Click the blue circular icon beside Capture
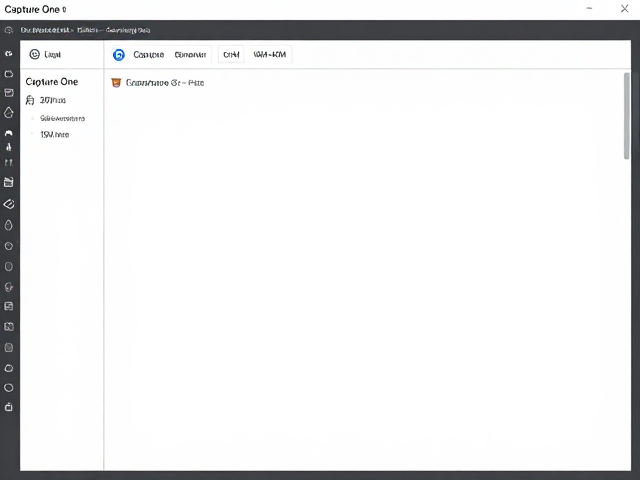The height and width of the screenshot is (480, 640). (x=119, y=55)
